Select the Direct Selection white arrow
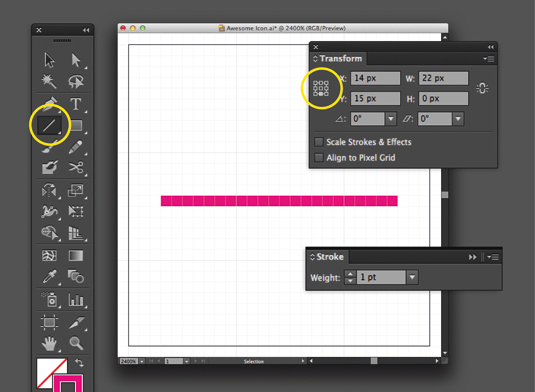This screenshot has height=392, width=535. coord(76,60)
